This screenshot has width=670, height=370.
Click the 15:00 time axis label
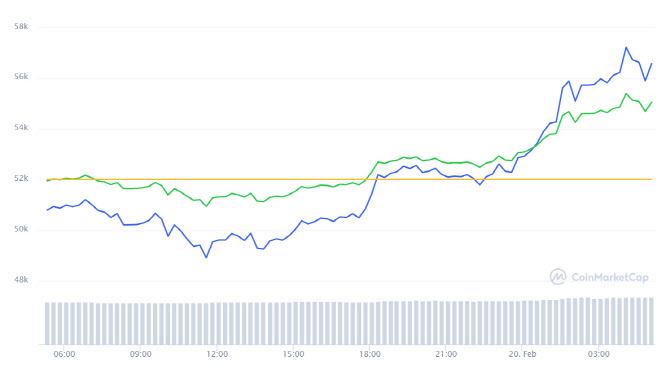coord(294,354)
